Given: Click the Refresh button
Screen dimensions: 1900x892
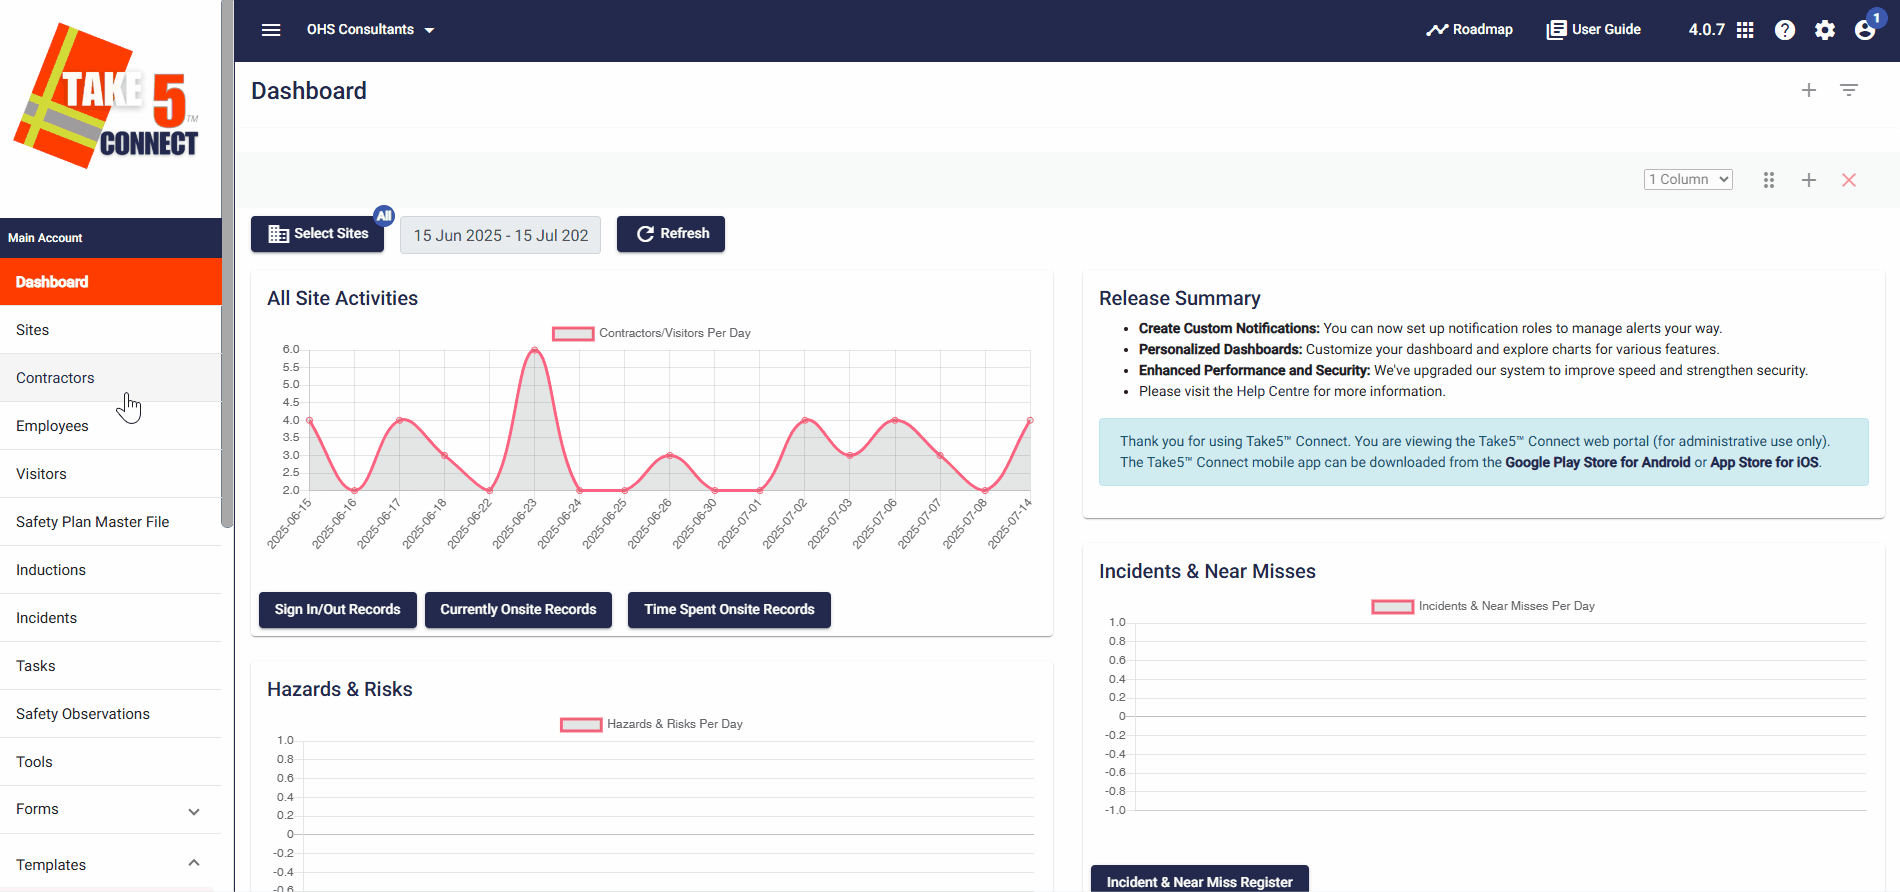Looking at the screenshot, I should [671, 234].
